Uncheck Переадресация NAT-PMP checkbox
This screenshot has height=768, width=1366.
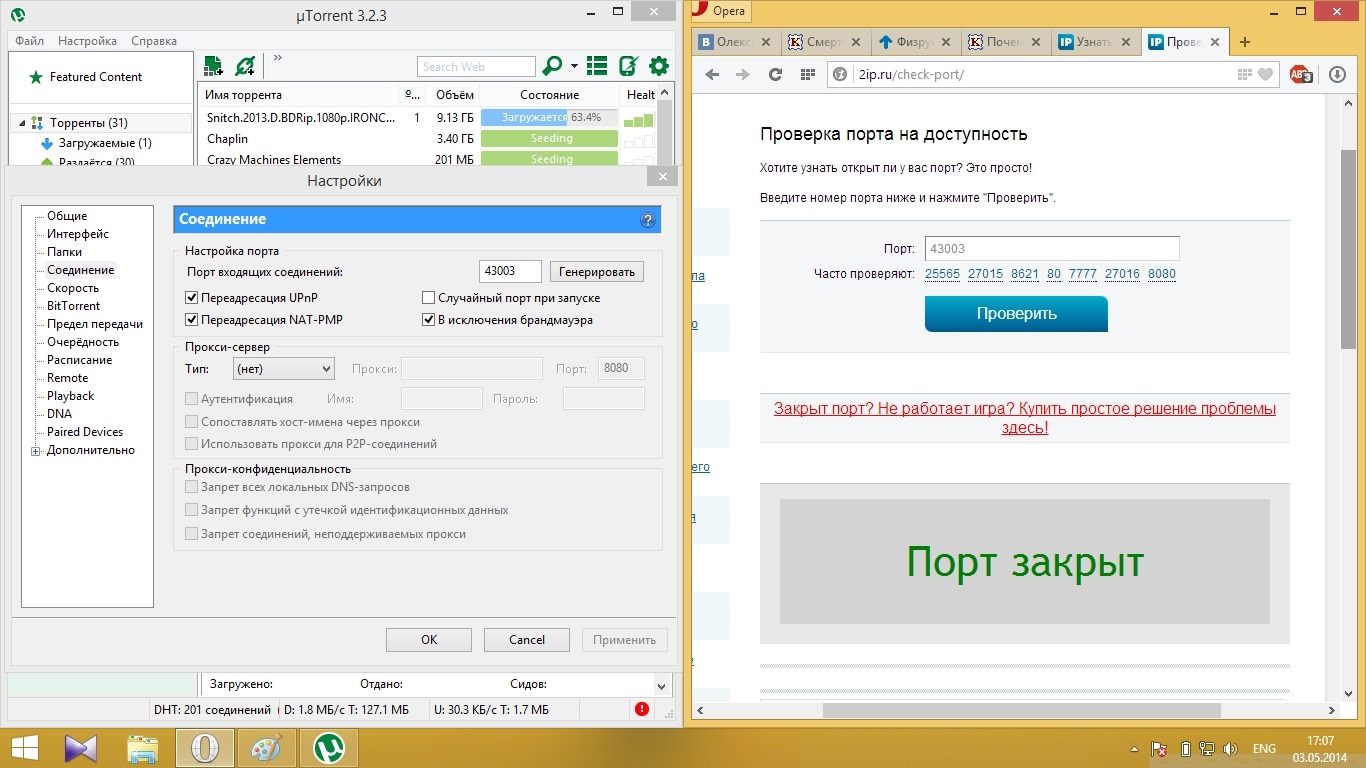tap(192, 320)
